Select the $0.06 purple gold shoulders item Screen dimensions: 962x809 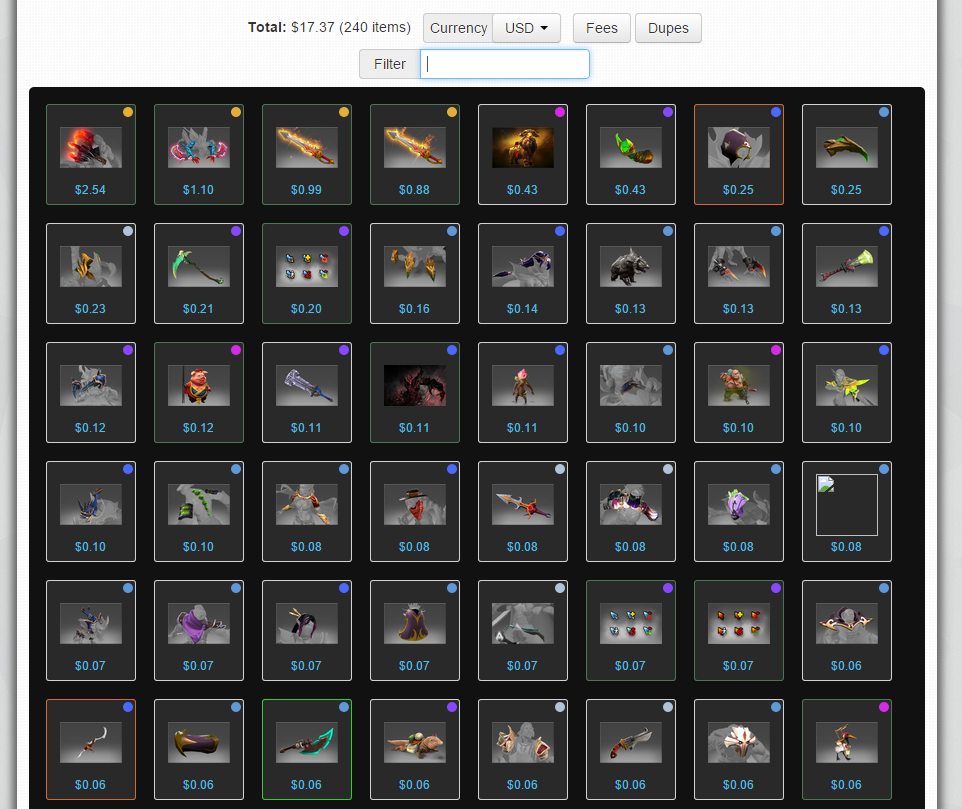(x=847, y=631)
